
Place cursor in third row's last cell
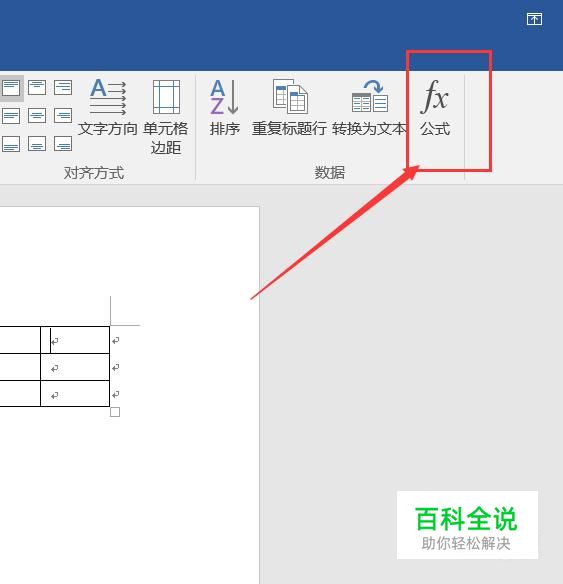coord(75,393)
